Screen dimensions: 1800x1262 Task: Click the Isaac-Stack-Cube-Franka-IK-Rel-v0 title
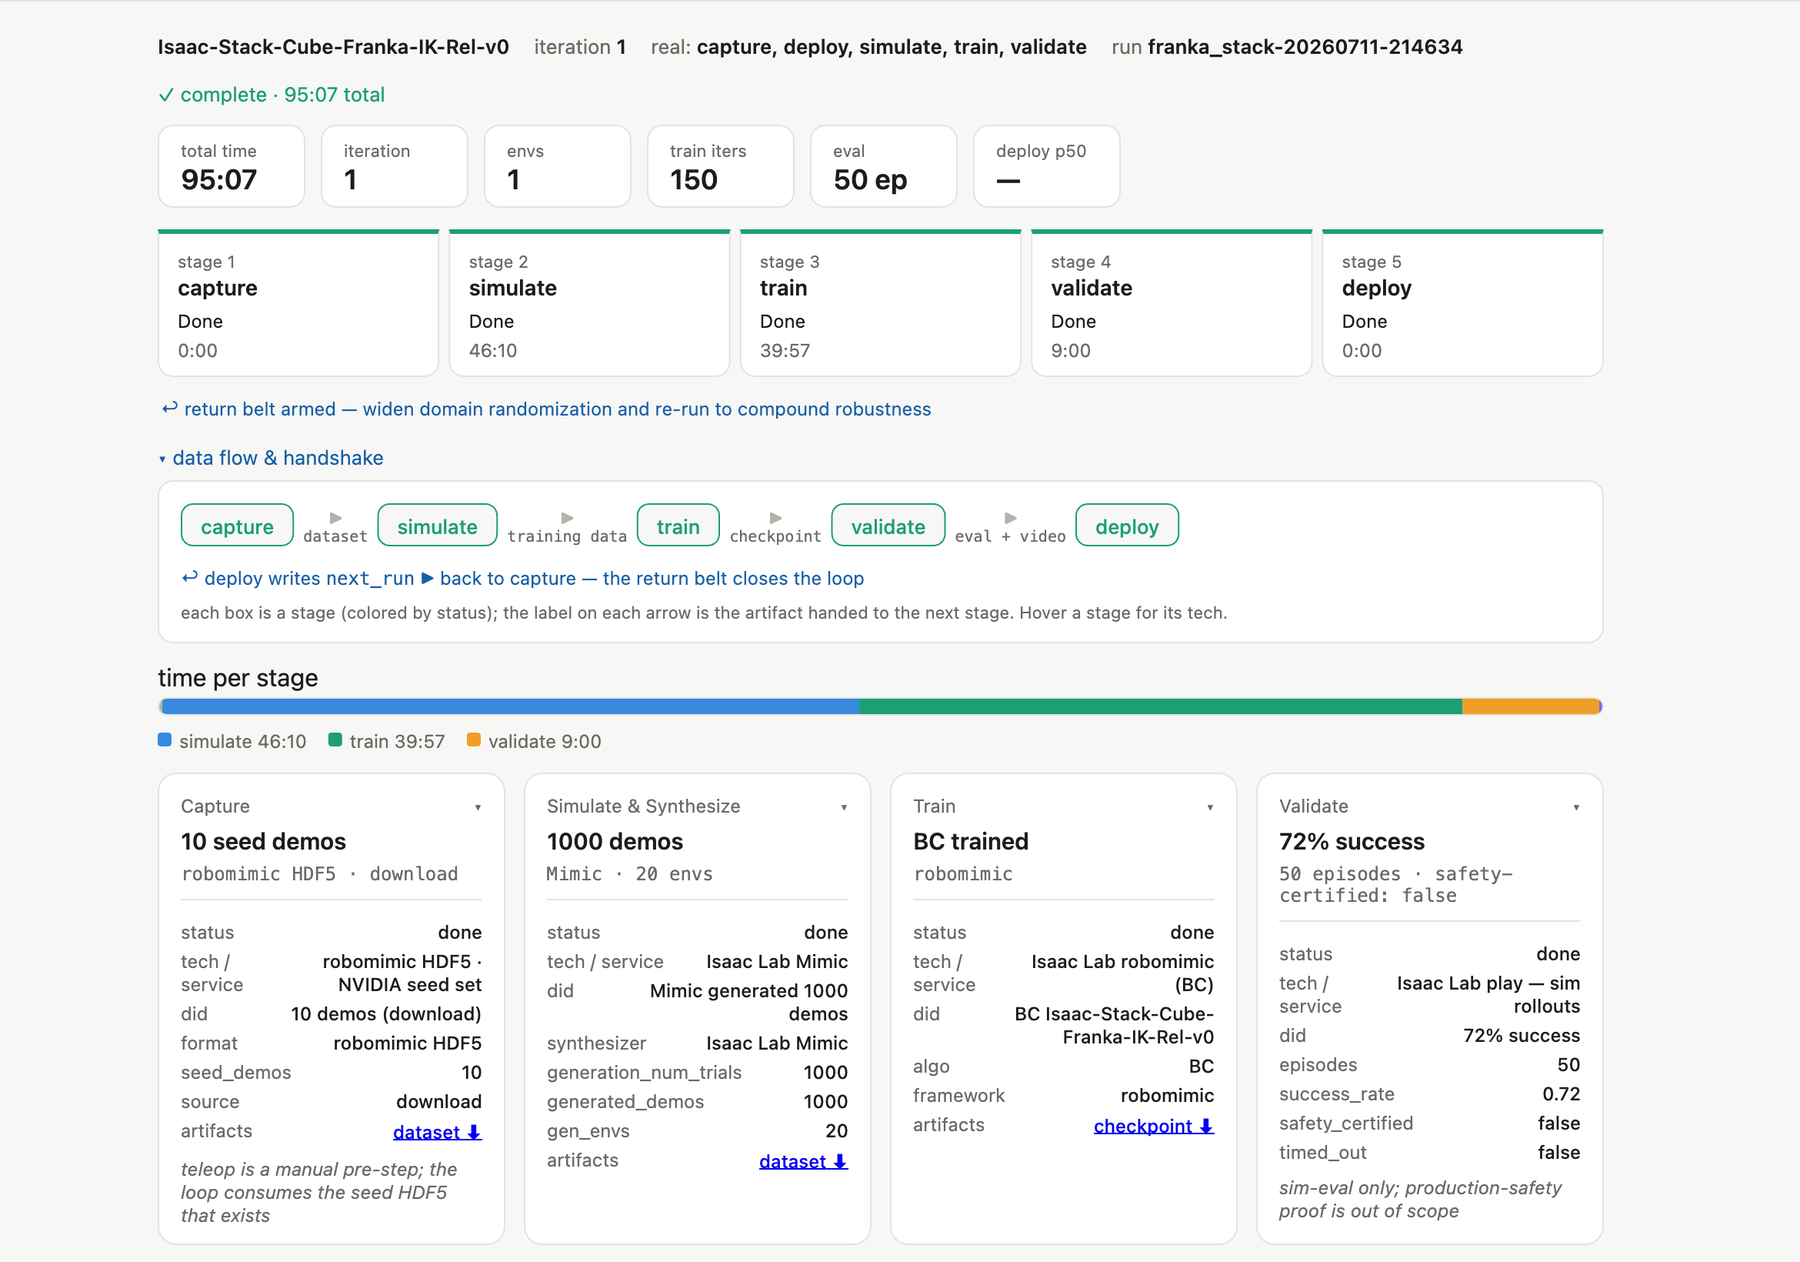pos(333,47)
